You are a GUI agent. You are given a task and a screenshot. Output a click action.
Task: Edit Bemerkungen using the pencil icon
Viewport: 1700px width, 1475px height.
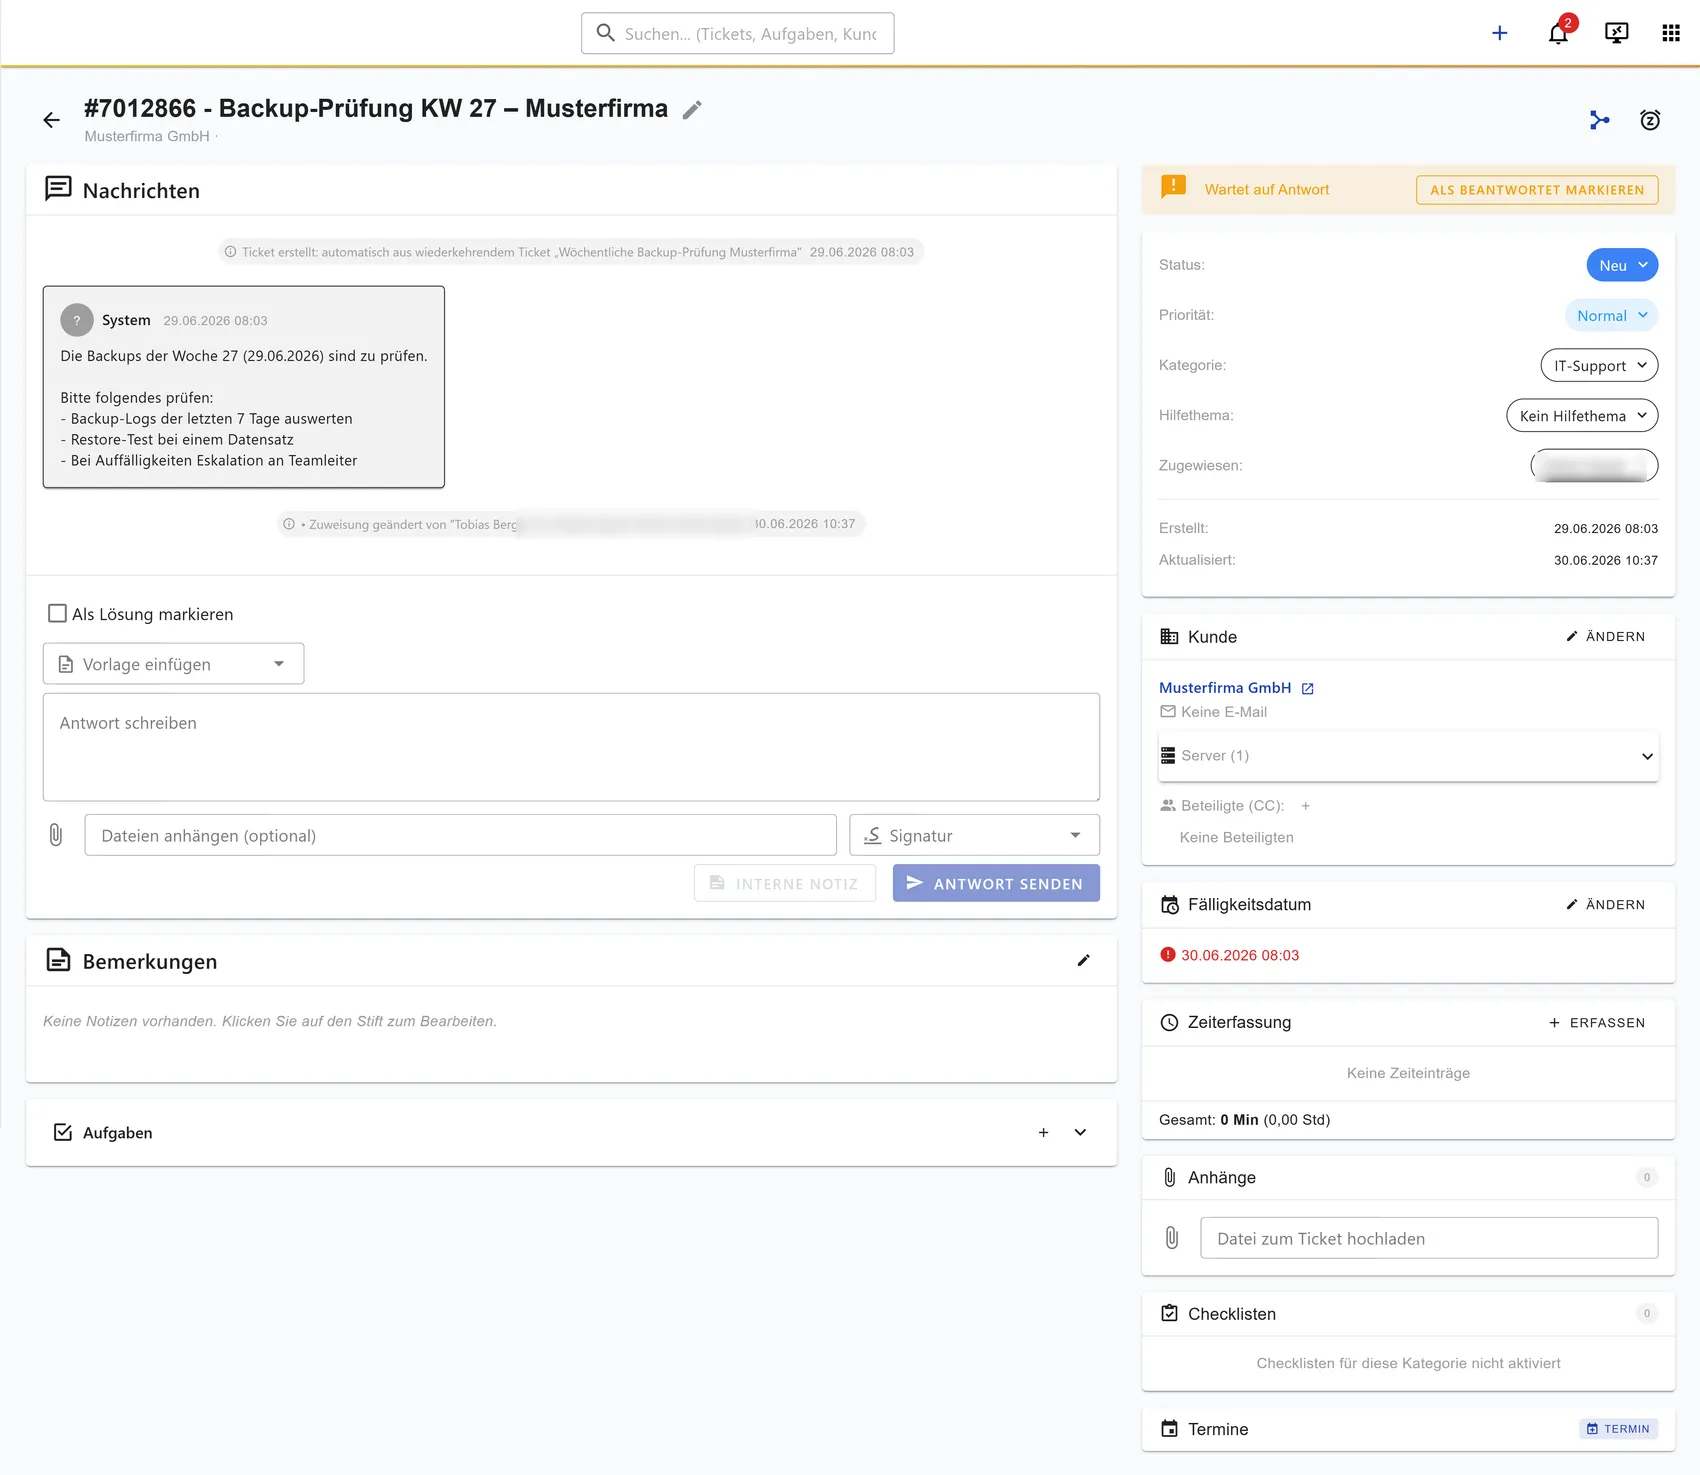[x=1083, y=961]
